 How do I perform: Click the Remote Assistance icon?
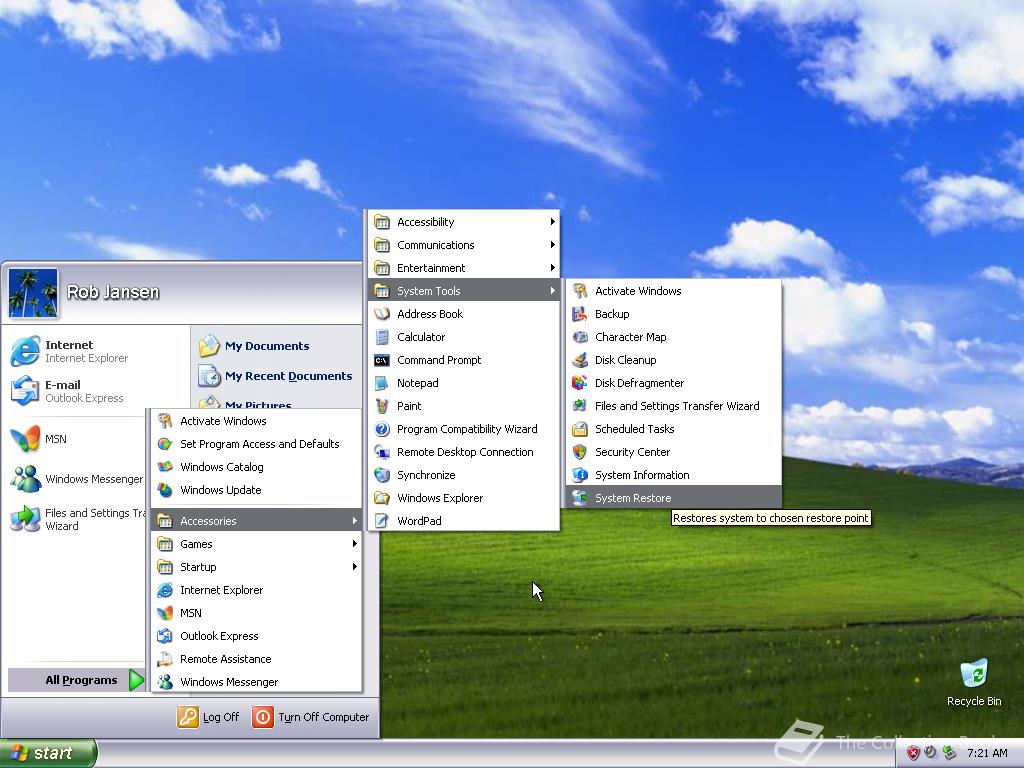click(x=165, y=659)
